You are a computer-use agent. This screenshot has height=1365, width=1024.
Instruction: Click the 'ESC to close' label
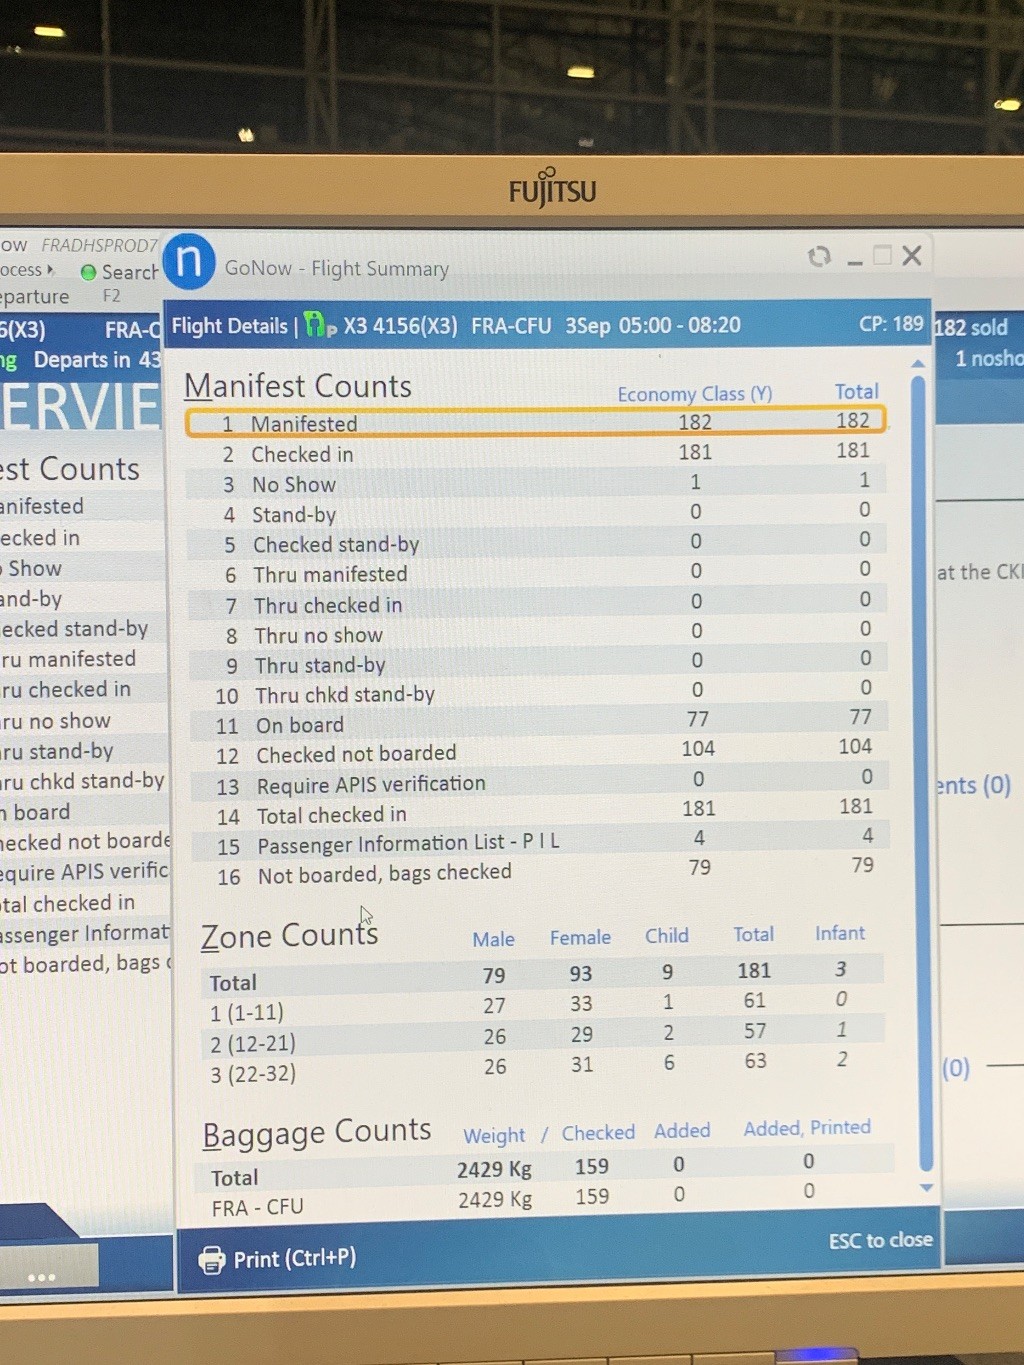(x=880, y=1240)
